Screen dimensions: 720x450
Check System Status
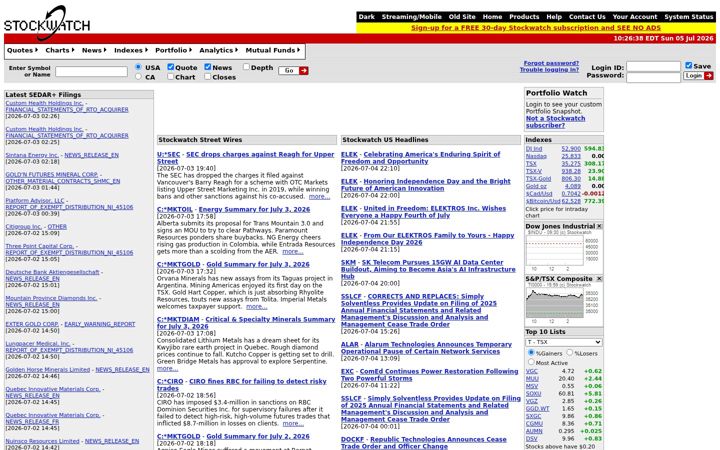pyautogui.click(x=689, y=17)
